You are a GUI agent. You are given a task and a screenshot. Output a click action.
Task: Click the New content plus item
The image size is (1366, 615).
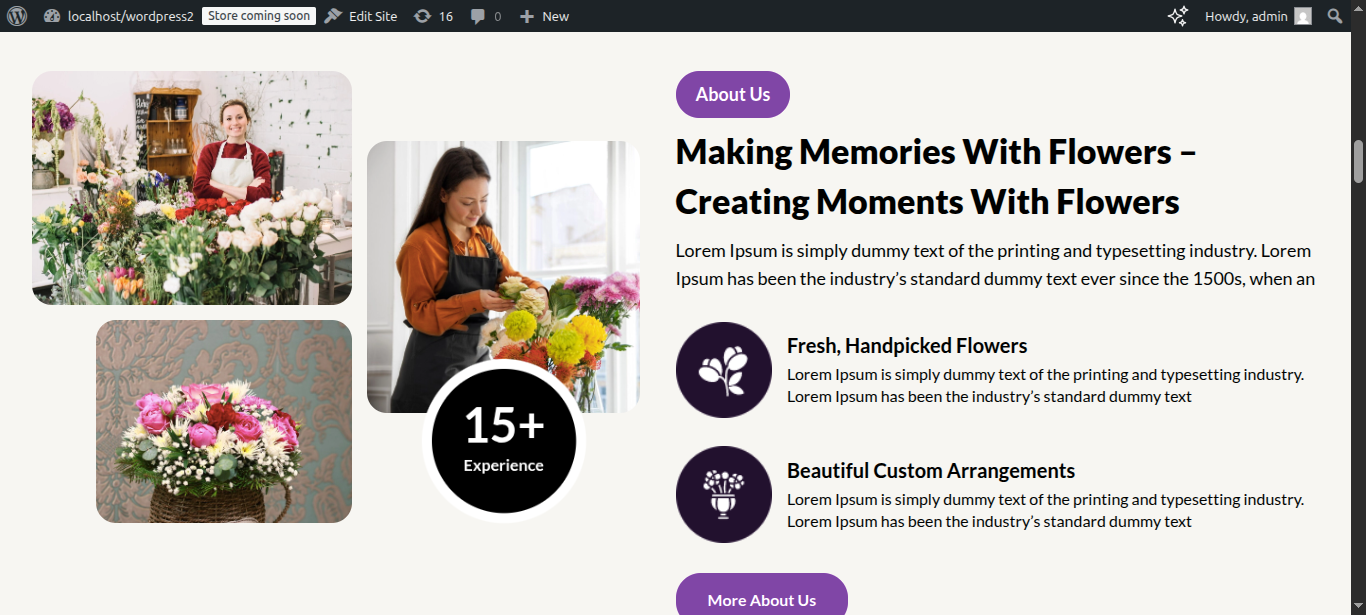pos(544,16)
